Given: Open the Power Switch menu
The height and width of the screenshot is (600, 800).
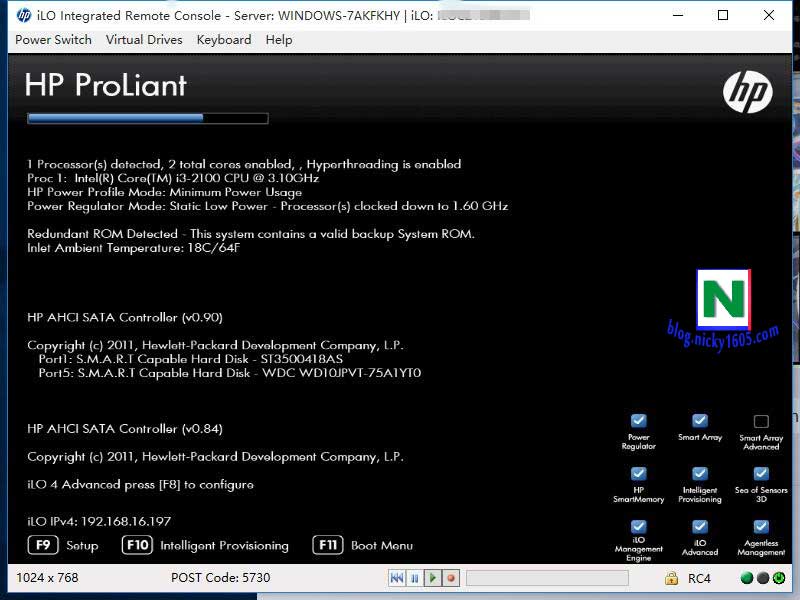Looking at the screenshot, I should point(53,40).
